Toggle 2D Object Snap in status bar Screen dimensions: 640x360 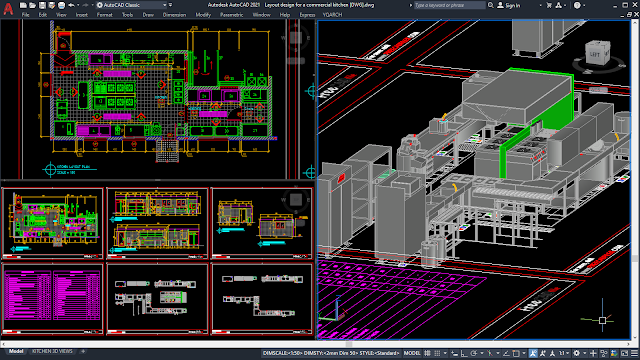coord(516,353)
